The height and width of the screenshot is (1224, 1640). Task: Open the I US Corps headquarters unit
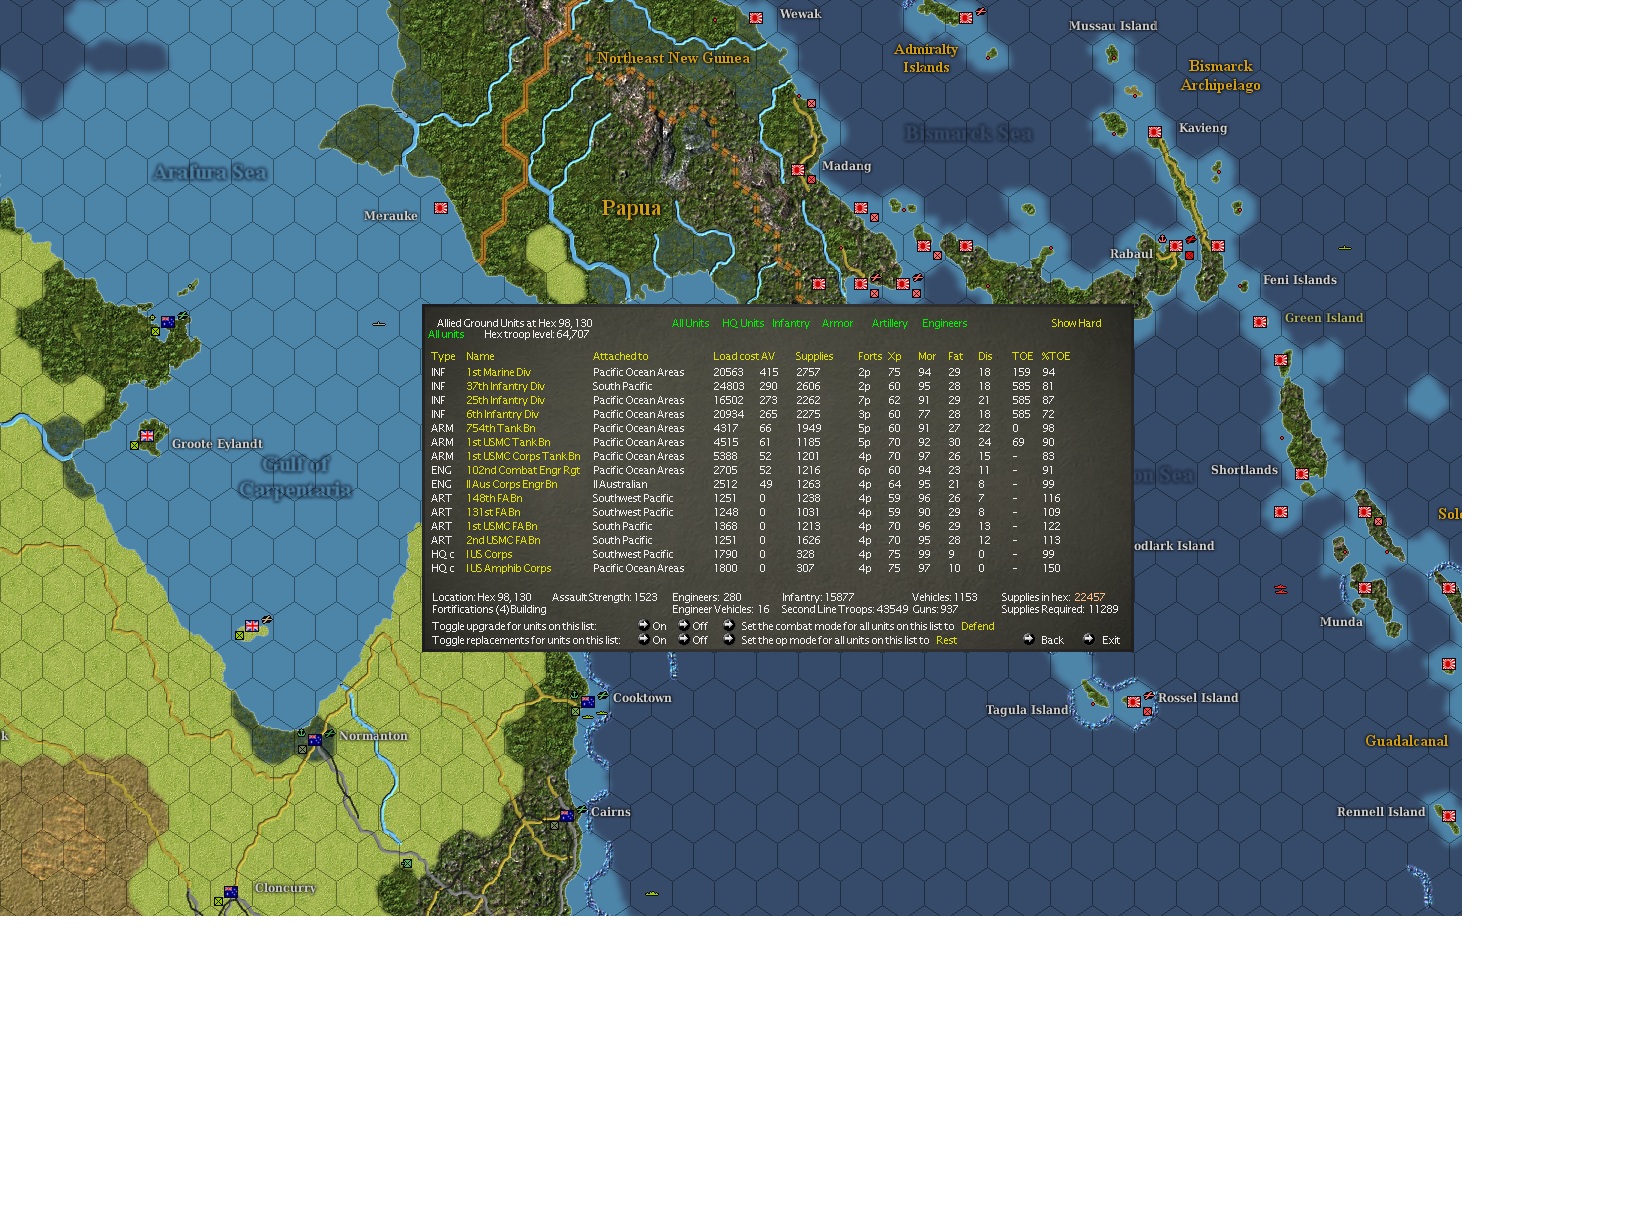pos(489,554)
